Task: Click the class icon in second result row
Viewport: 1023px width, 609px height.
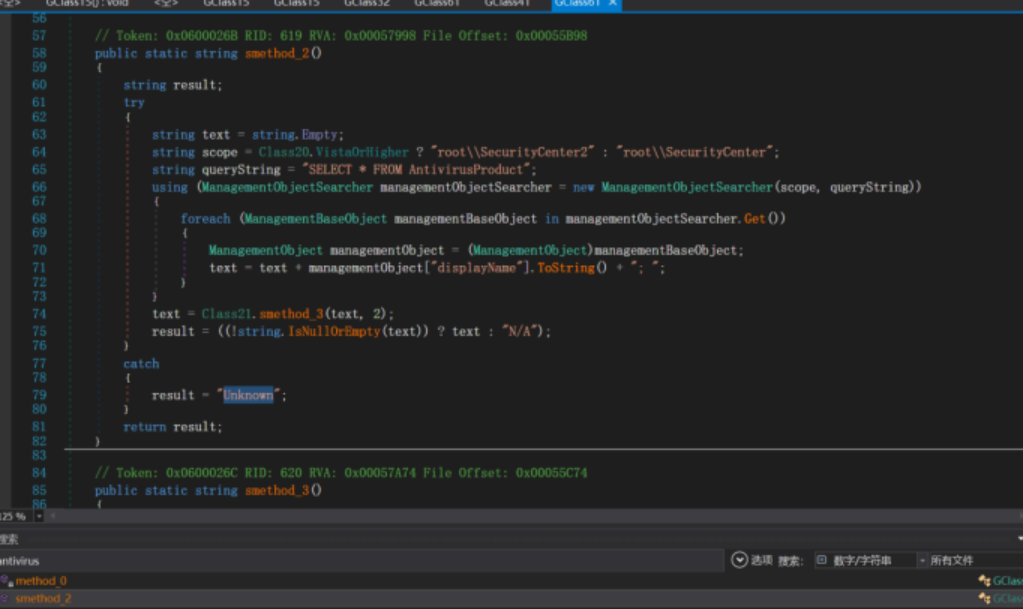Action: (x=984, y=598)
